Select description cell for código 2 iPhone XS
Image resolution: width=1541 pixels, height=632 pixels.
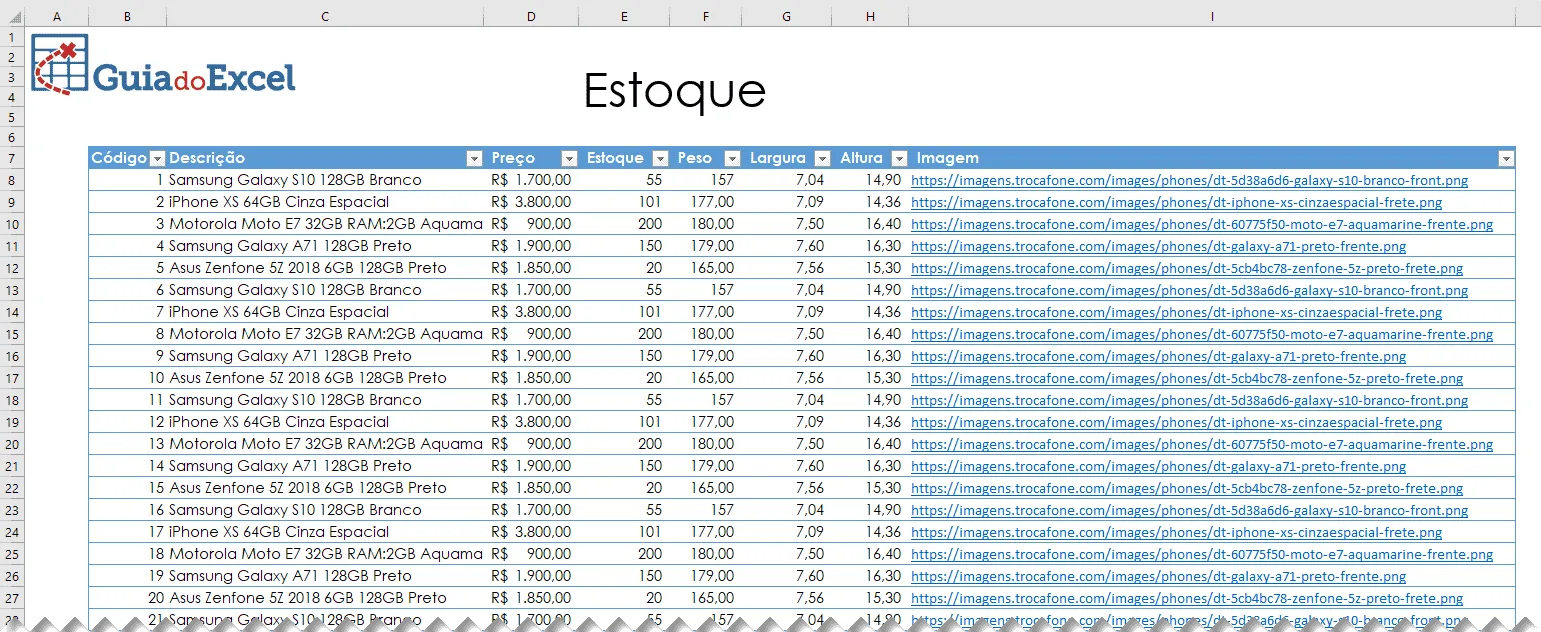coord(325,202)
